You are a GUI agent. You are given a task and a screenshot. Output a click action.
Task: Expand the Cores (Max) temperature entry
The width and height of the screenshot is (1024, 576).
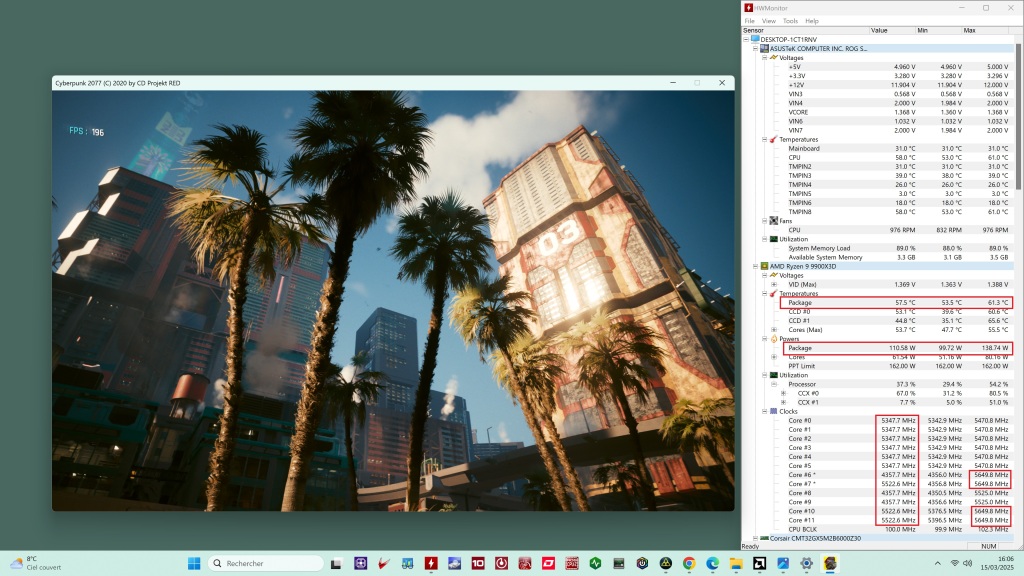(x=774, y=330)
